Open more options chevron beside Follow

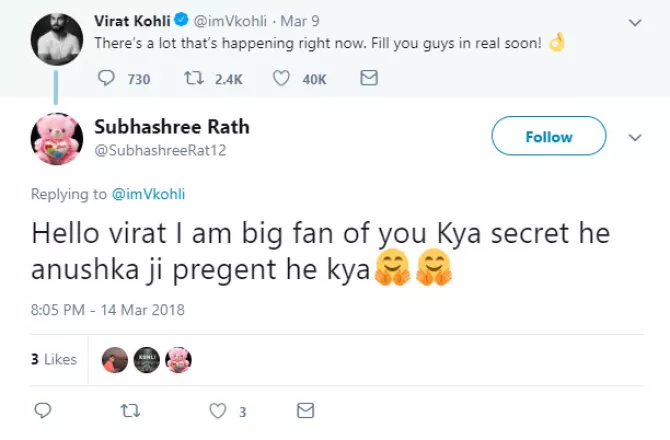click(633, 137)
